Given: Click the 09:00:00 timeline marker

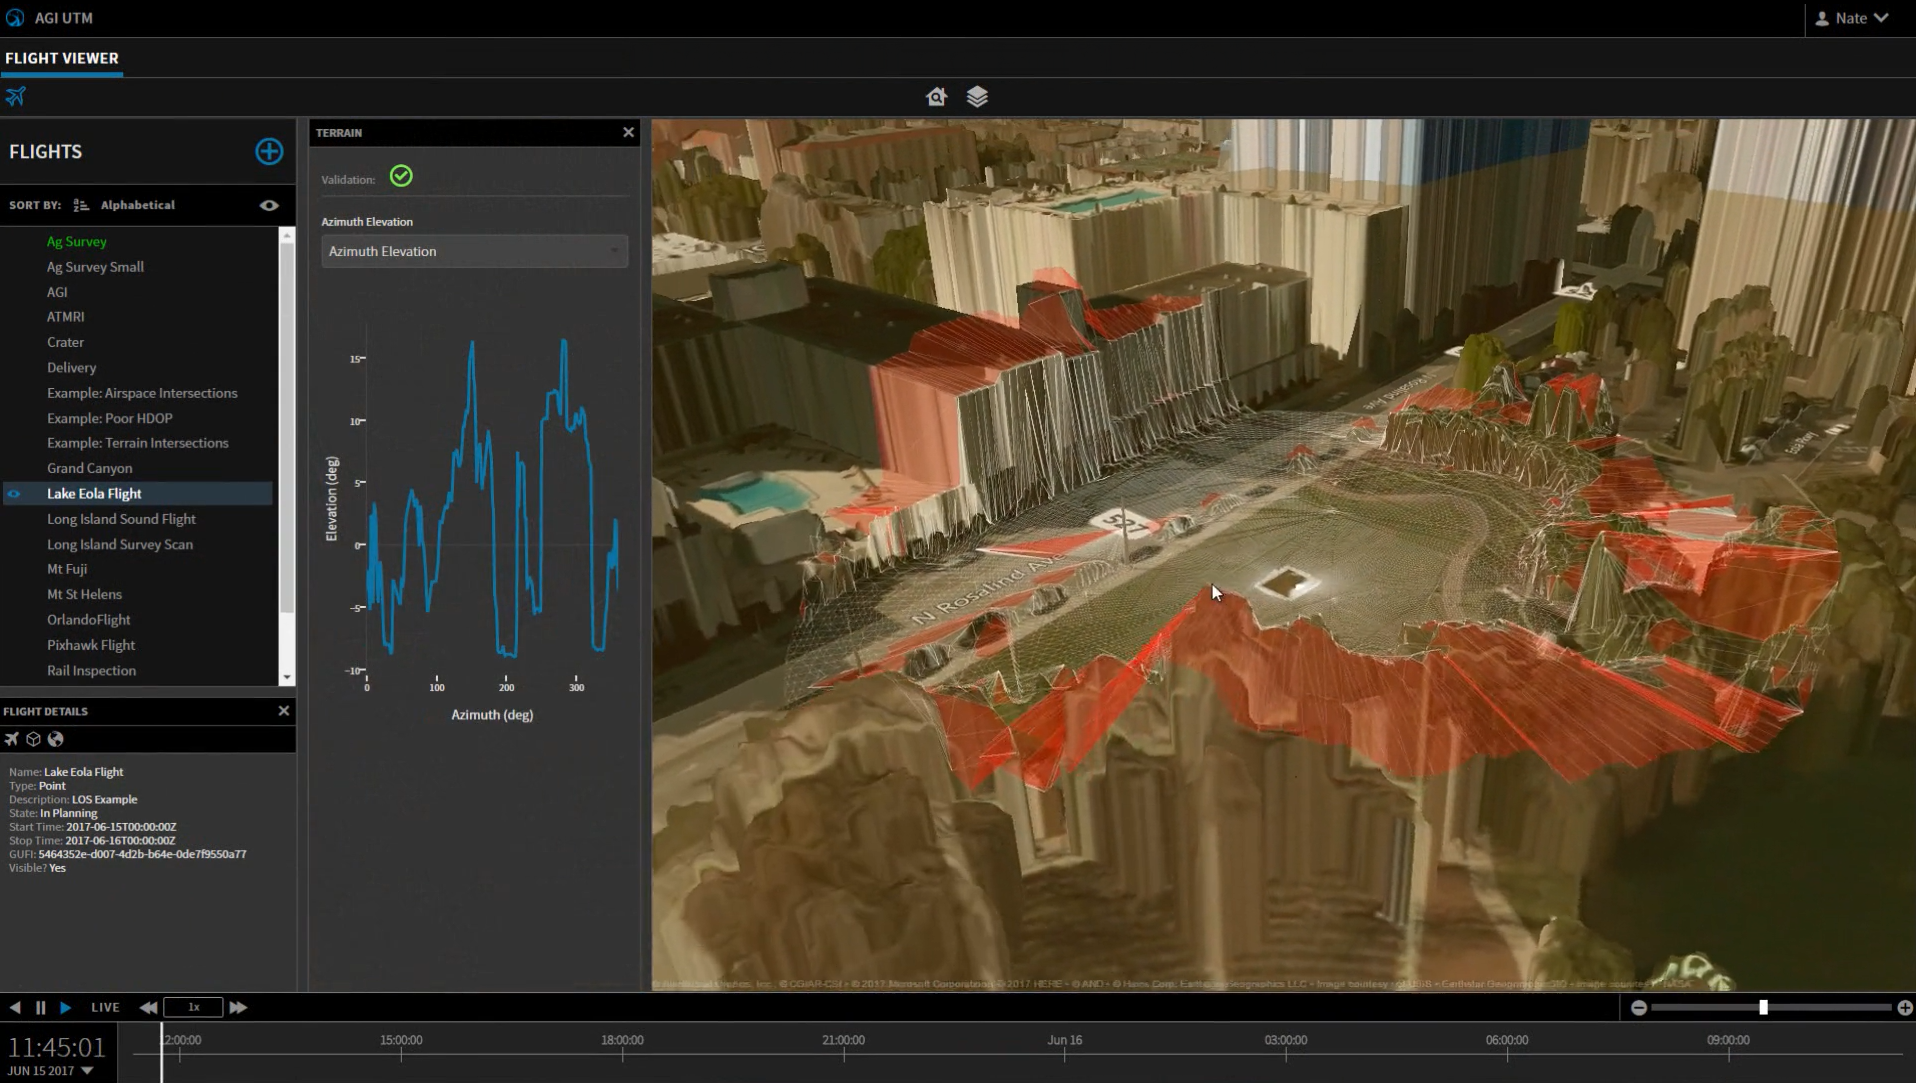Looking at the screenshot, I should (x=1728, y=1040).
